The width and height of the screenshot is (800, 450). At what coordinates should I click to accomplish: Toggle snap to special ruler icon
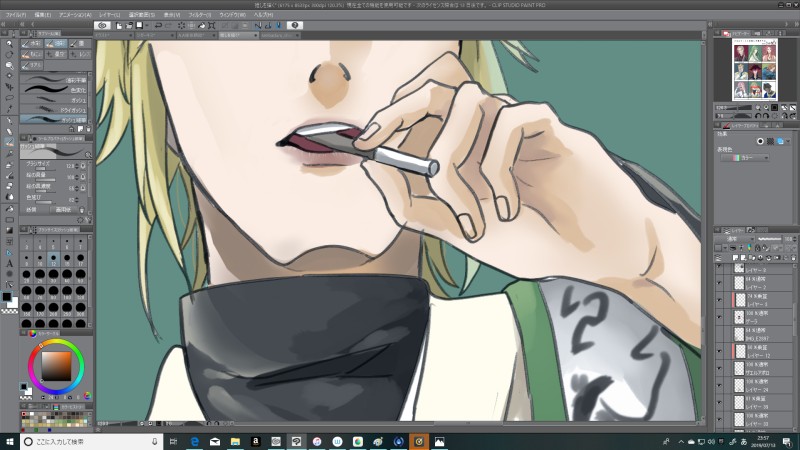tap(268, 25)
